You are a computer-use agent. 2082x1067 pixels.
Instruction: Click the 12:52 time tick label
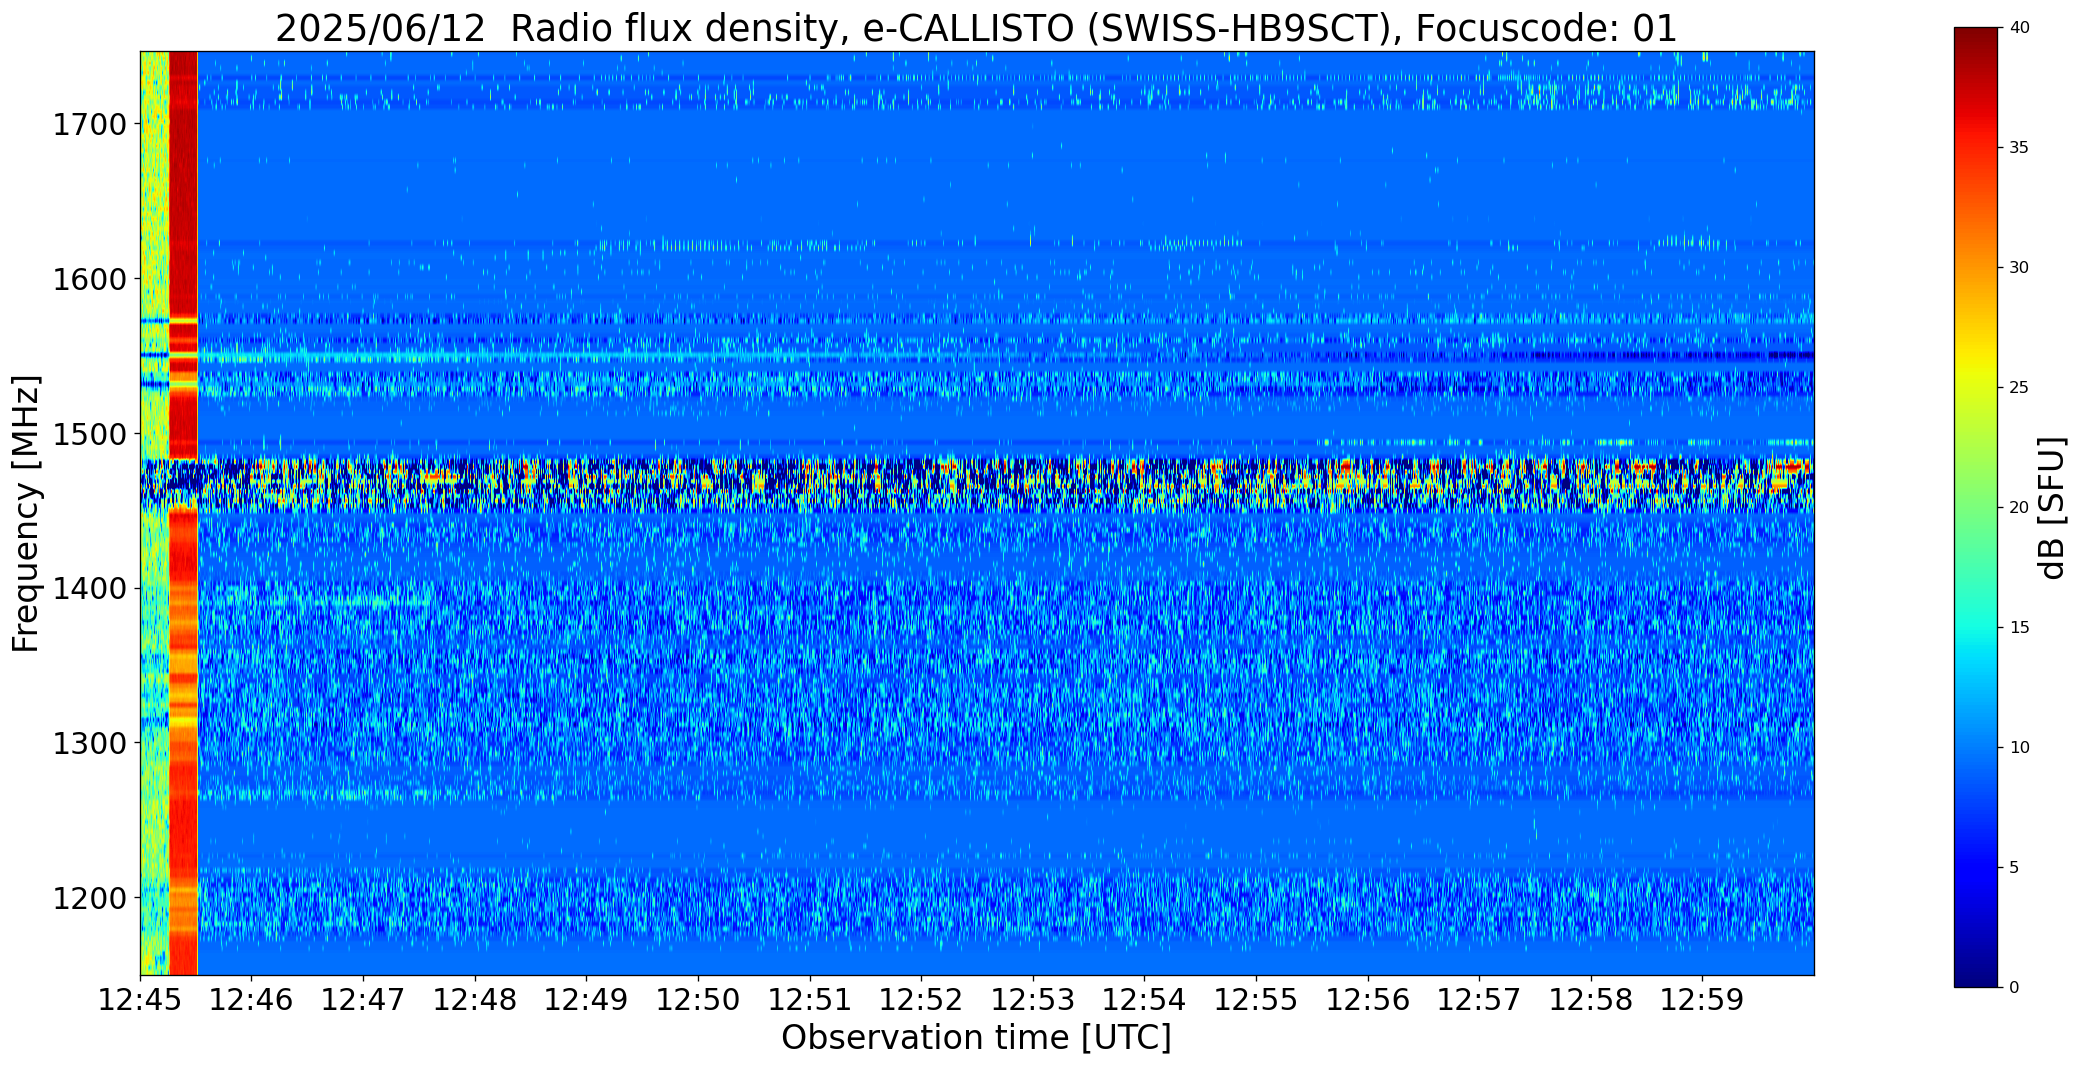tap(921, 1000)
